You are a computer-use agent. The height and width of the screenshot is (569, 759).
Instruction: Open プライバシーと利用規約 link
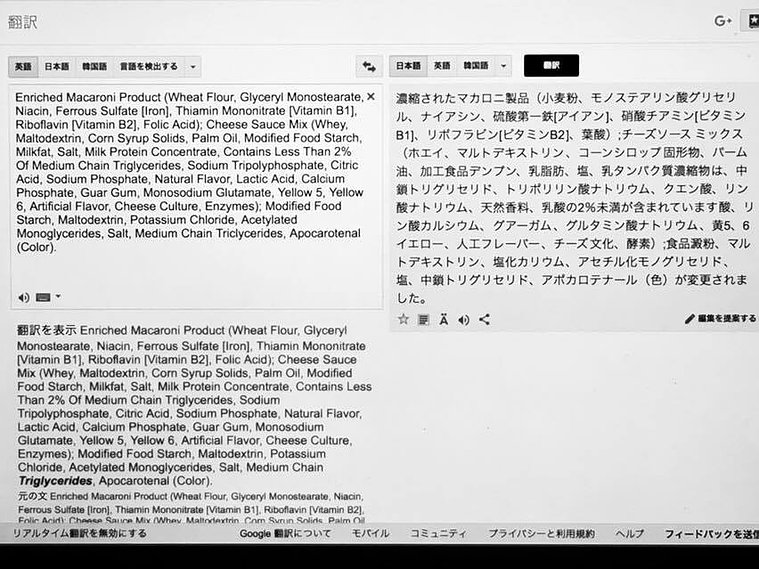[541, 534]
